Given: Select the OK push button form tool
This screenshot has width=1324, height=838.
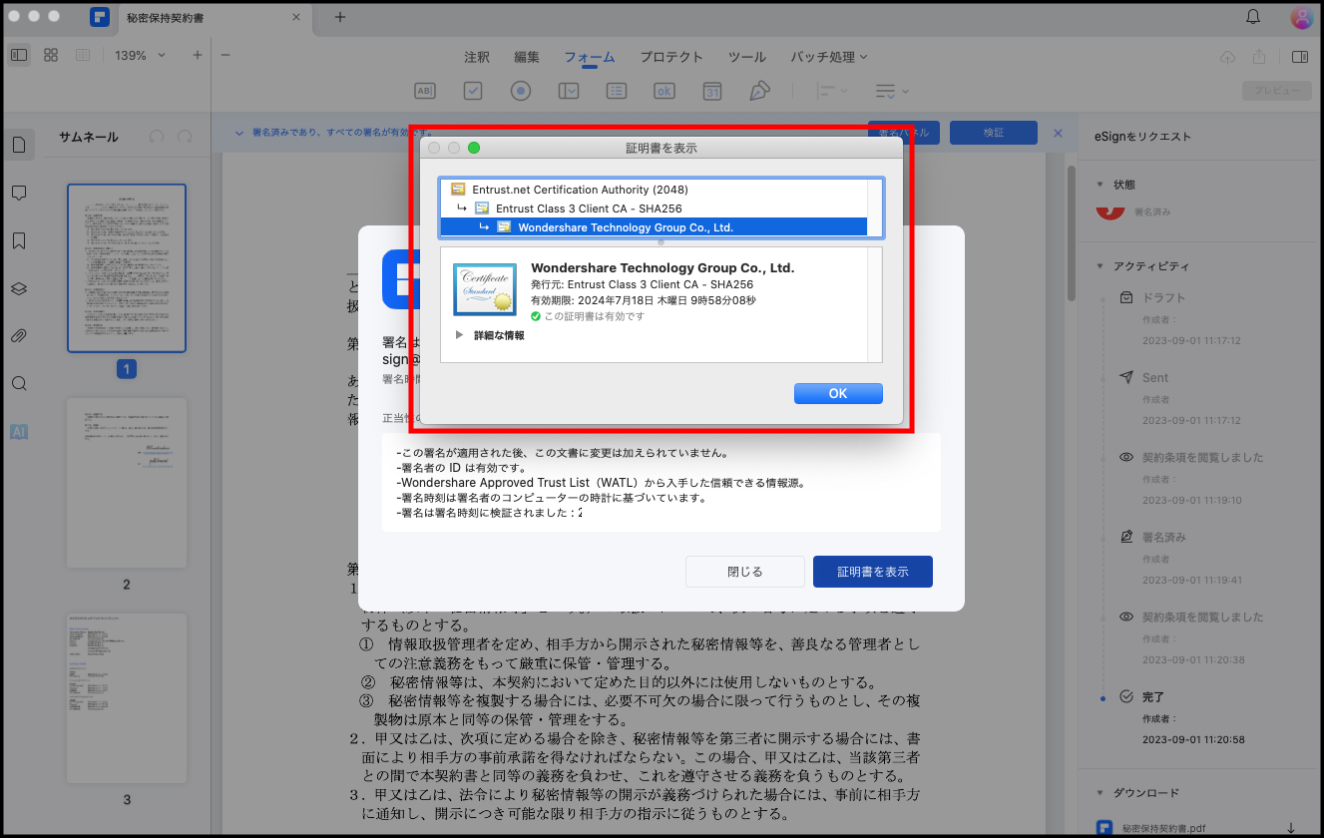Looking at the screenshot, I should (664, 91).
